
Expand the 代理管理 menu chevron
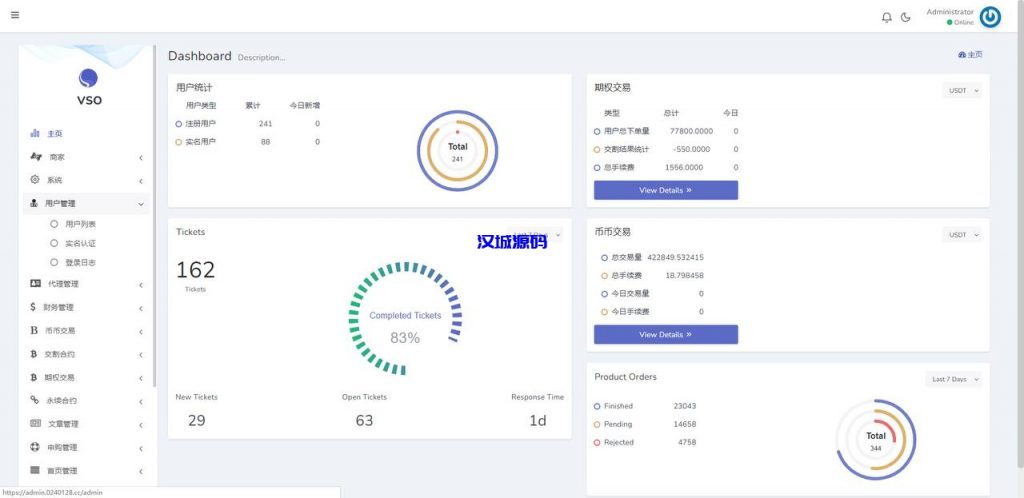pos(141,285)
